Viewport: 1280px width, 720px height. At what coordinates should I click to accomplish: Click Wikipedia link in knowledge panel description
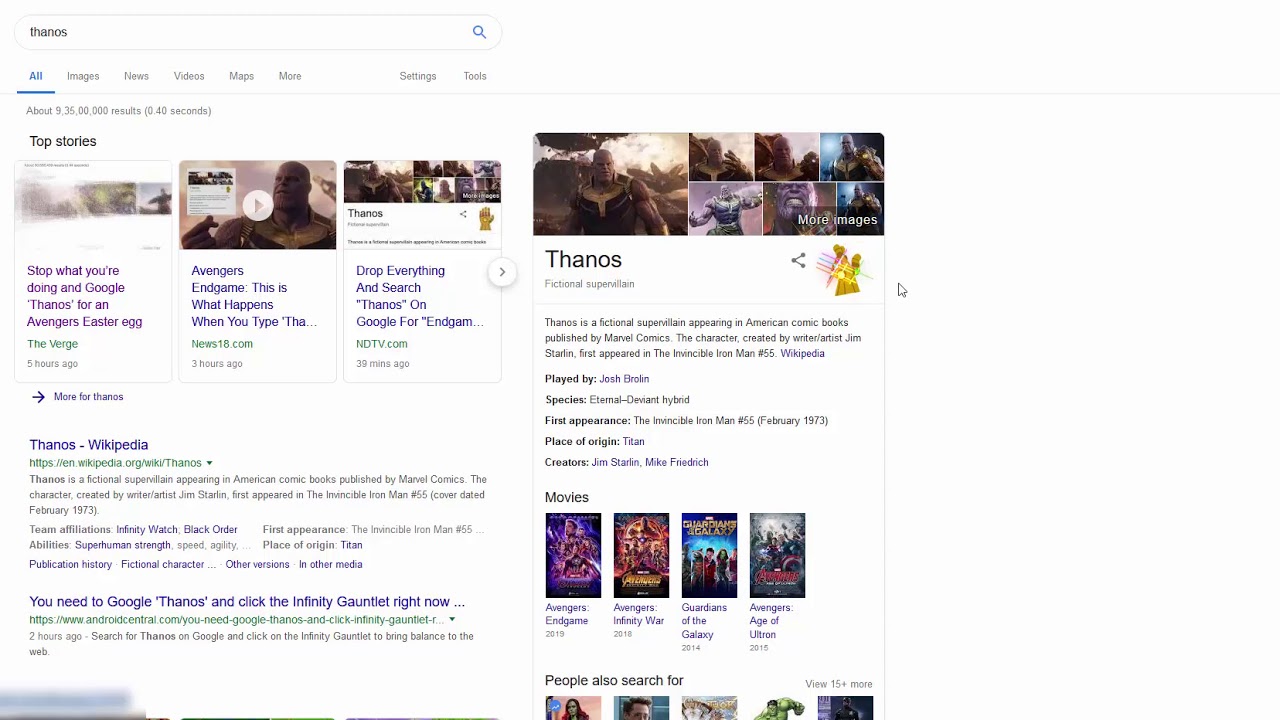[x=802, y=353]
